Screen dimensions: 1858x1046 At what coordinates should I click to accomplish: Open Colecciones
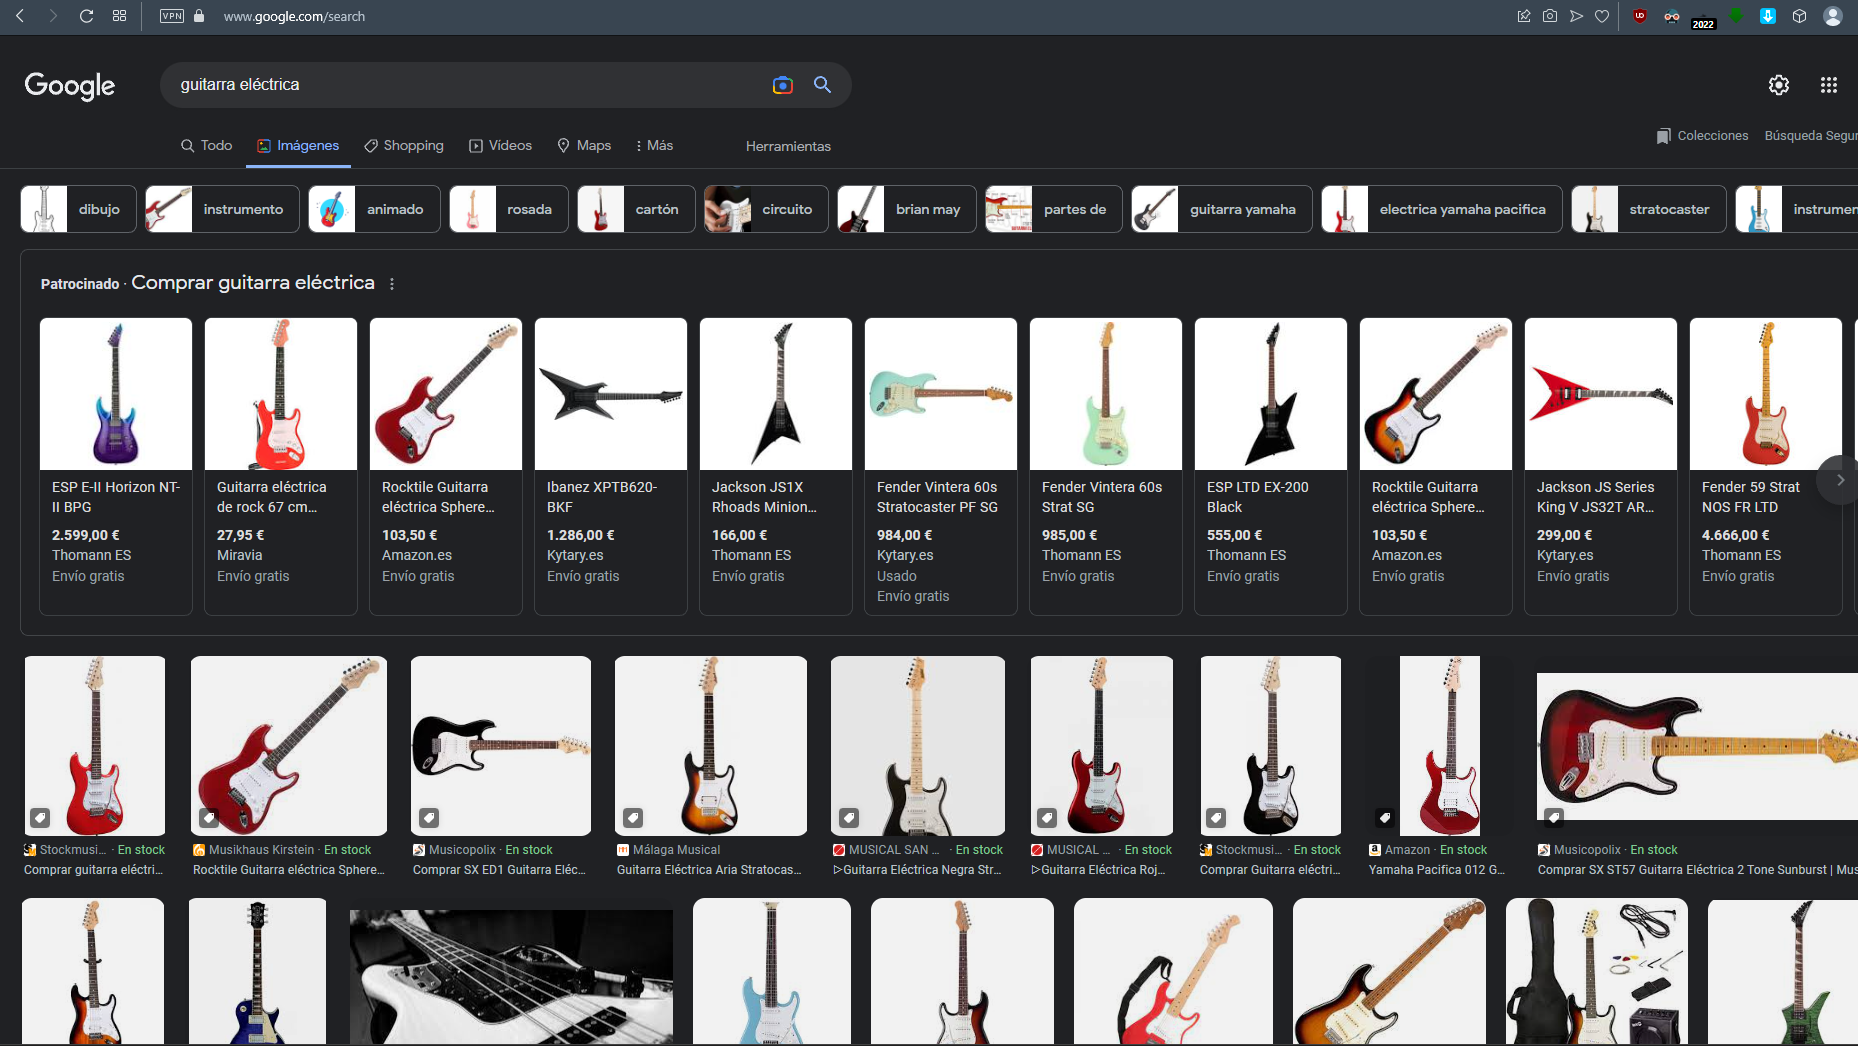click(1703, 136)
